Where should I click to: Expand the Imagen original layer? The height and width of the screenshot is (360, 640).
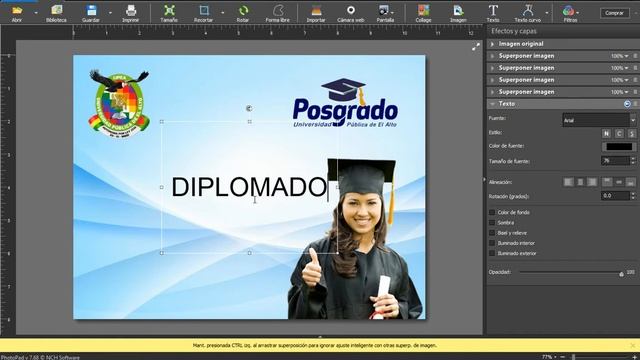(x=492, y=44)
